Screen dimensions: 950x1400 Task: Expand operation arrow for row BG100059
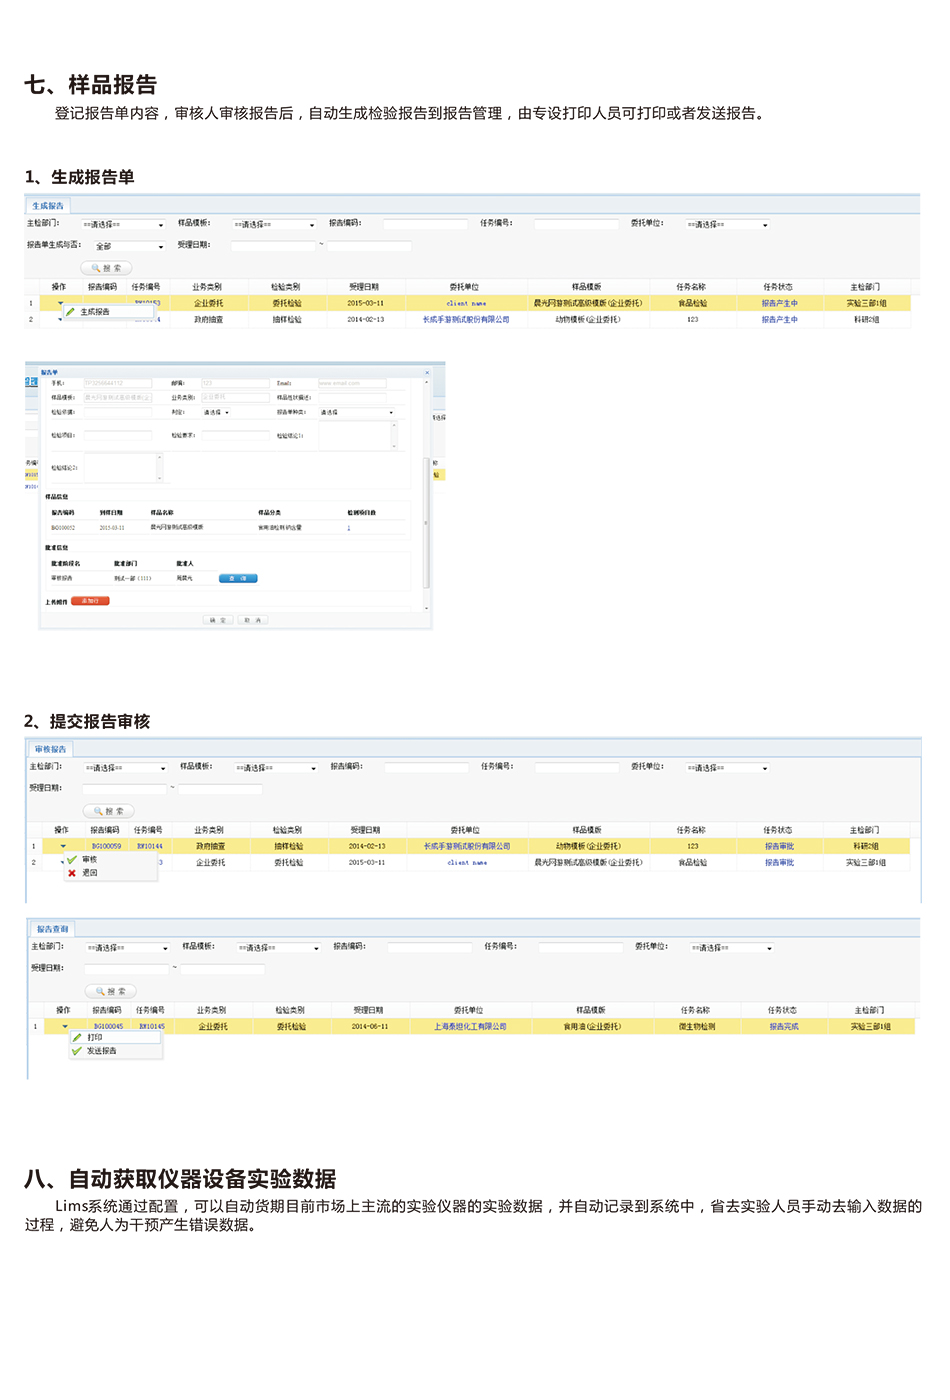[63, 846]
